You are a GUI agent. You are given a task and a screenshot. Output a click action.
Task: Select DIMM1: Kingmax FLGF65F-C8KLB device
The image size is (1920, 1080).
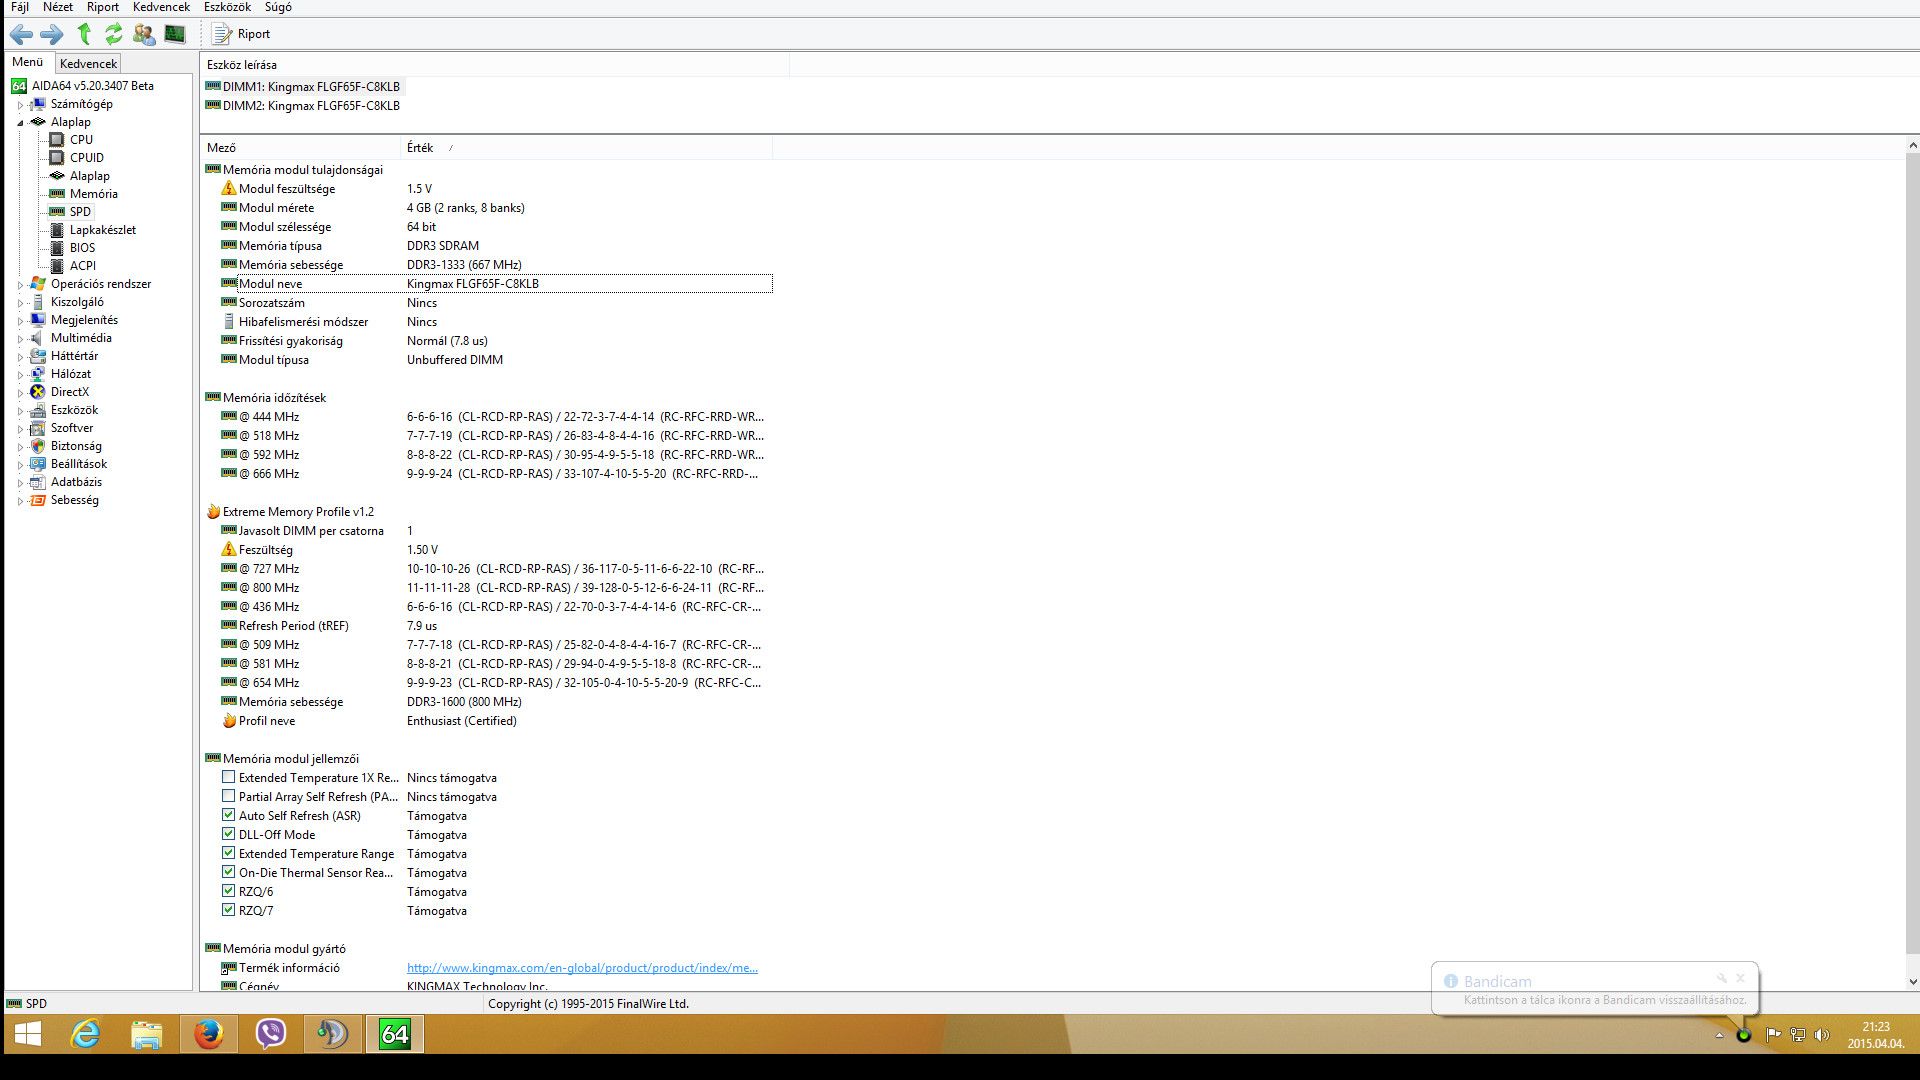tap(310, 87)
